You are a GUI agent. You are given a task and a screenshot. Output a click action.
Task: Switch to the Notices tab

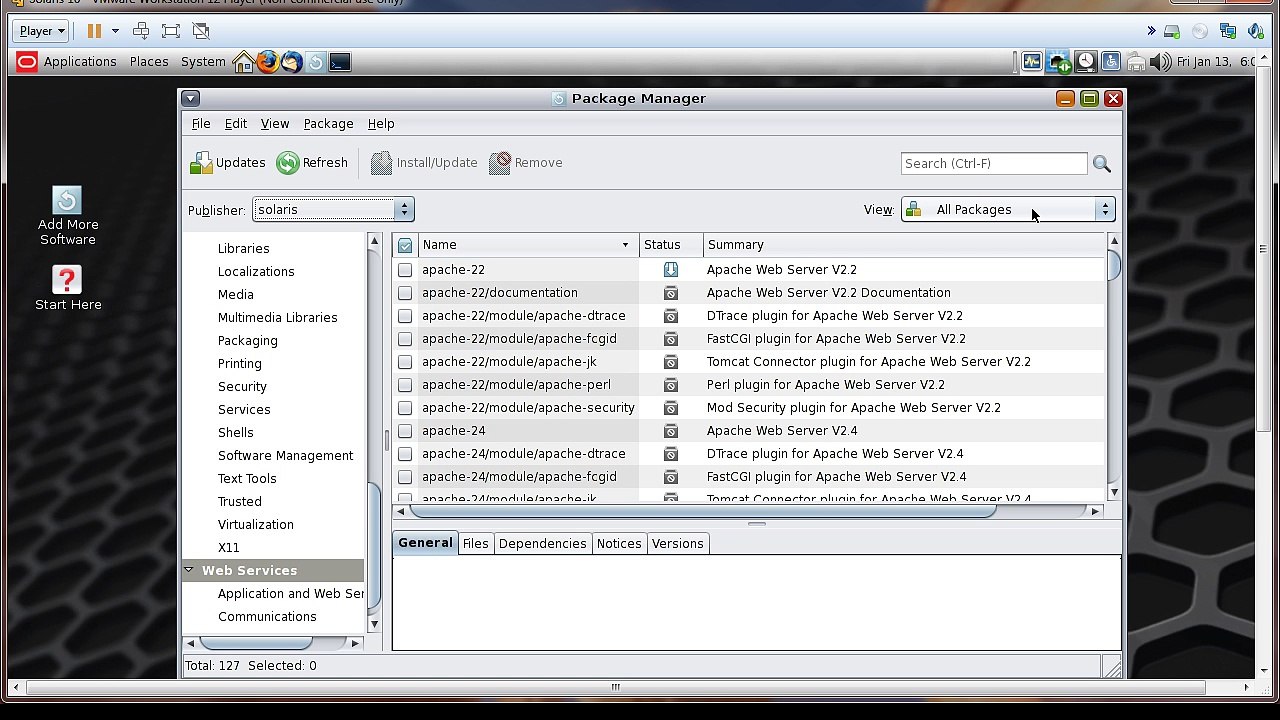[x=619, y=544]
